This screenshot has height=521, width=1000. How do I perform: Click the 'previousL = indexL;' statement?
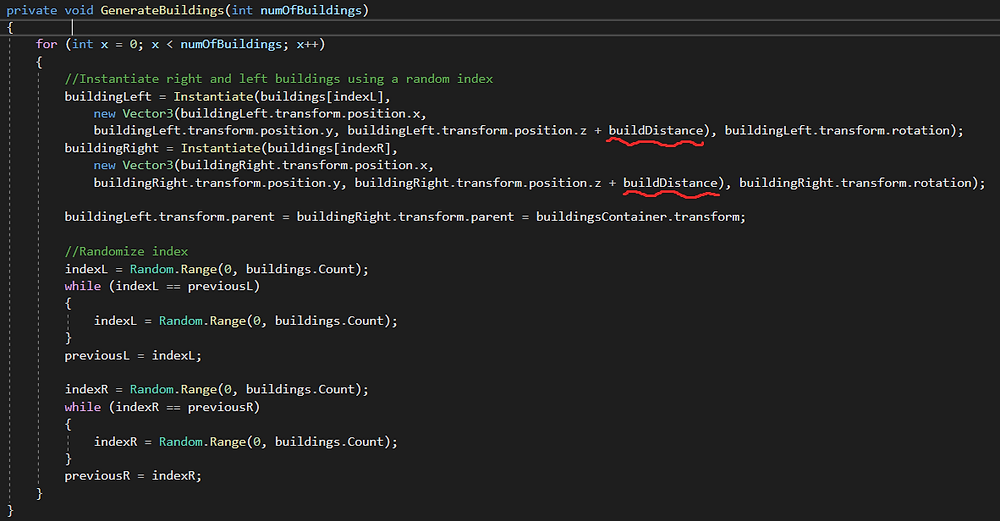click(x=133, y=355)
